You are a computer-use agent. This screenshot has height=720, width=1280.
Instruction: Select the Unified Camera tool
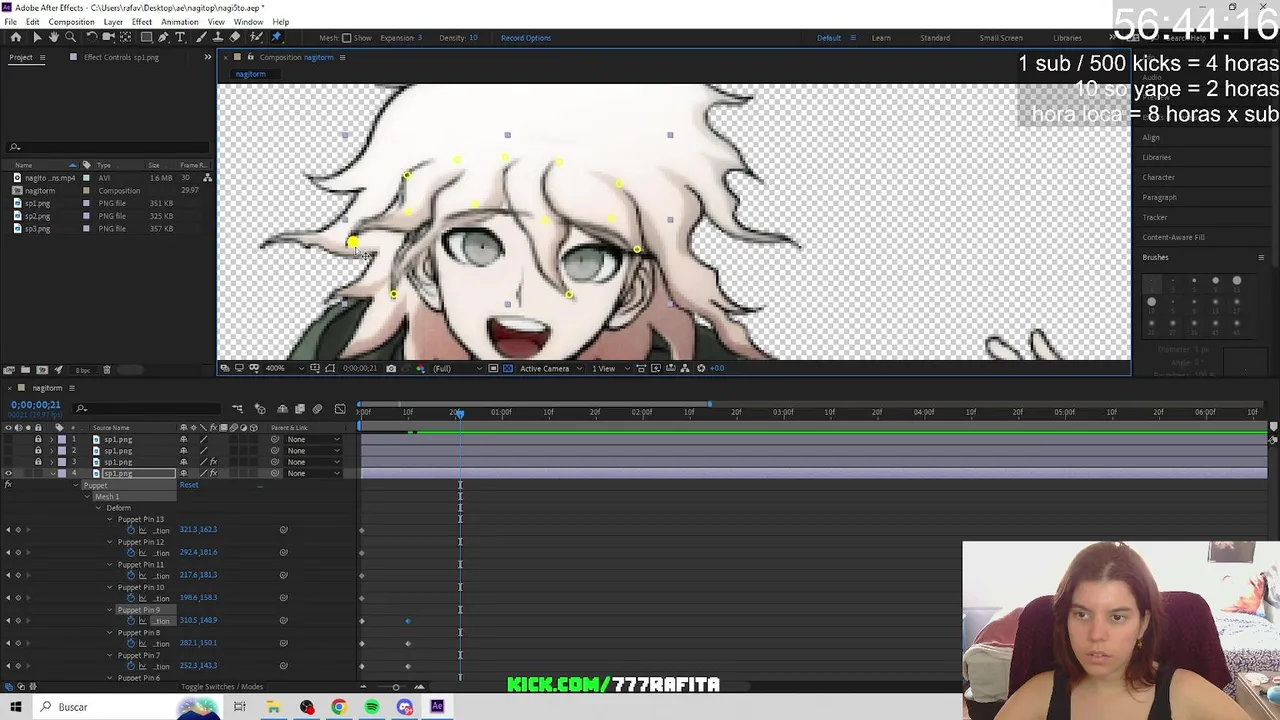tap(108, 37)
